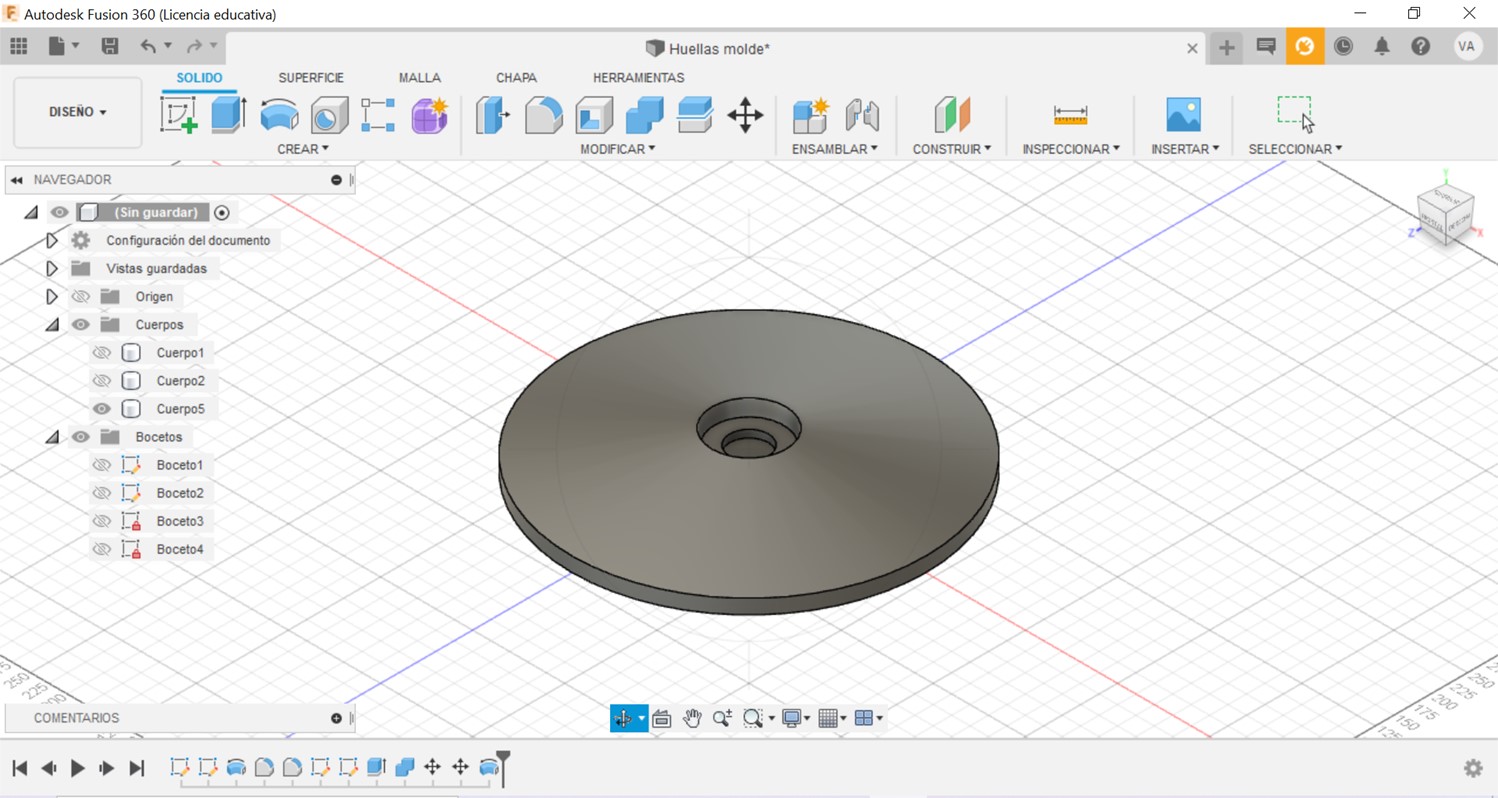Undo the last action
This screenshot has width=1498, height=798.
(x=148, y=46)
